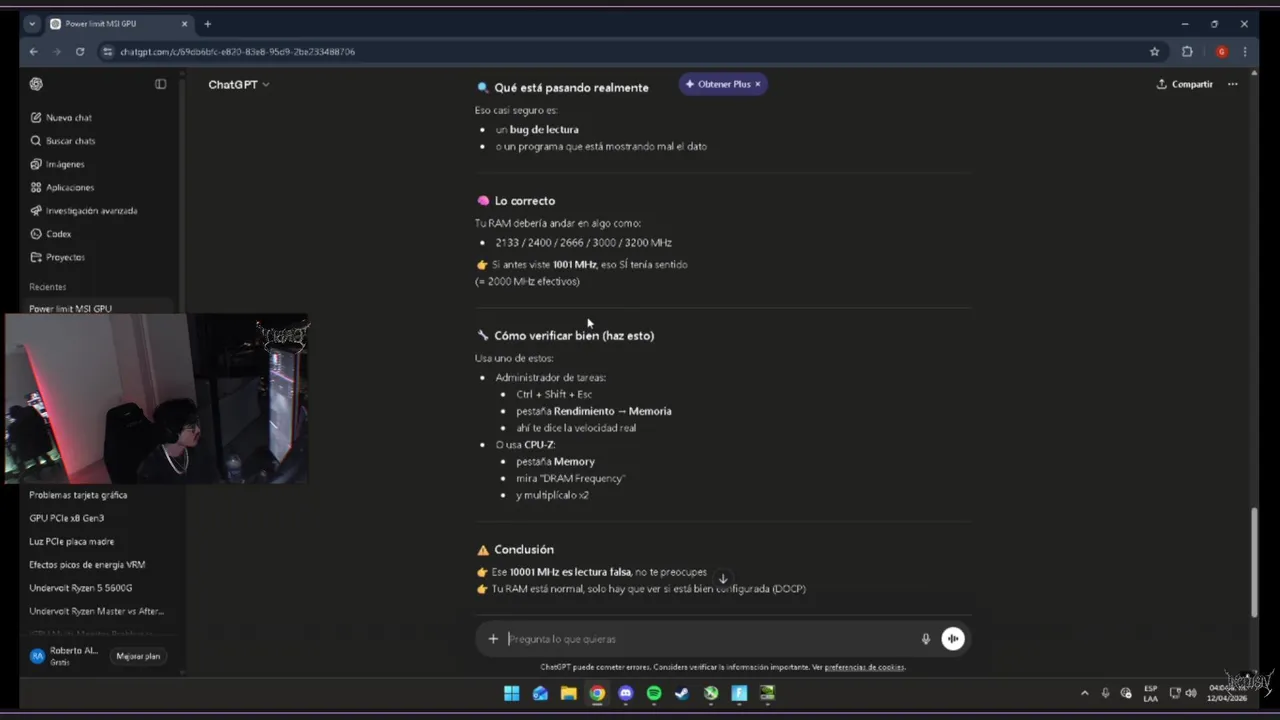Image resolution: width=1280 pixels, height=720 pixels.
Task: Open the Chrome three-dot menu
Action: 1245,51
